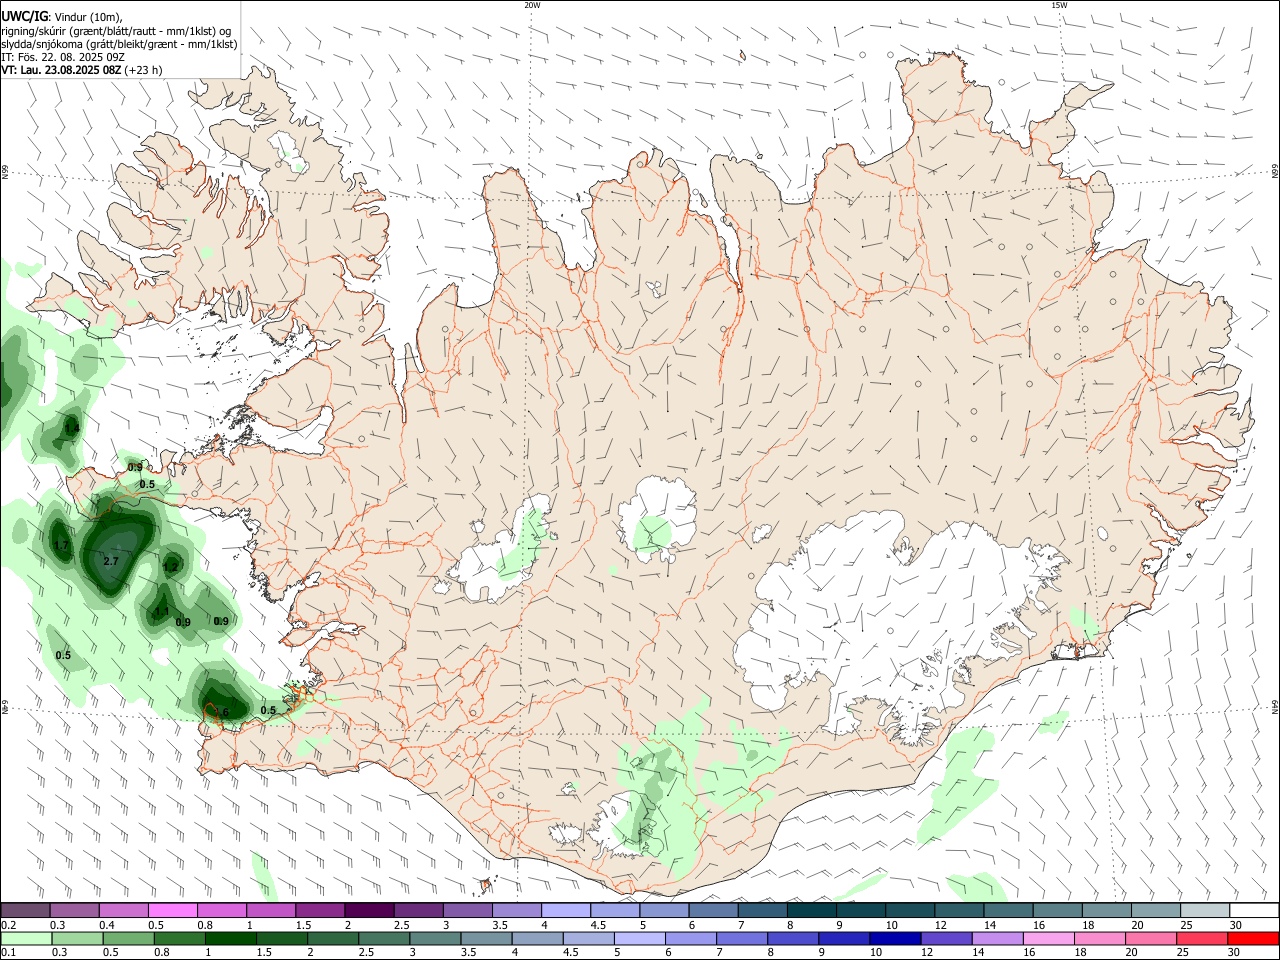1280x960 pixels.
Task: Select the red-pink 25–30 swatch in the bottom legend row
Action: (x=1202, y=938)
